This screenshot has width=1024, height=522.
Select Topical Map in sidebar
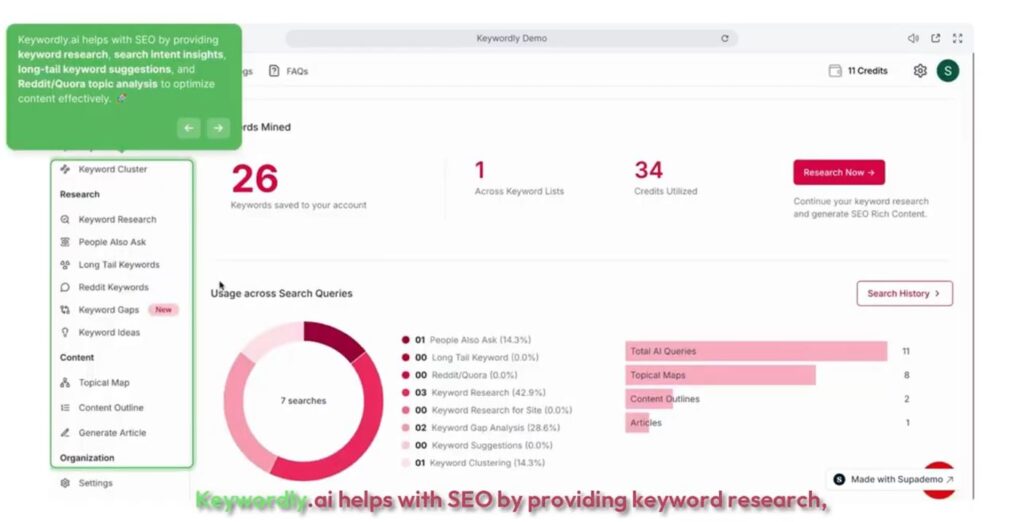pos(104,383)
